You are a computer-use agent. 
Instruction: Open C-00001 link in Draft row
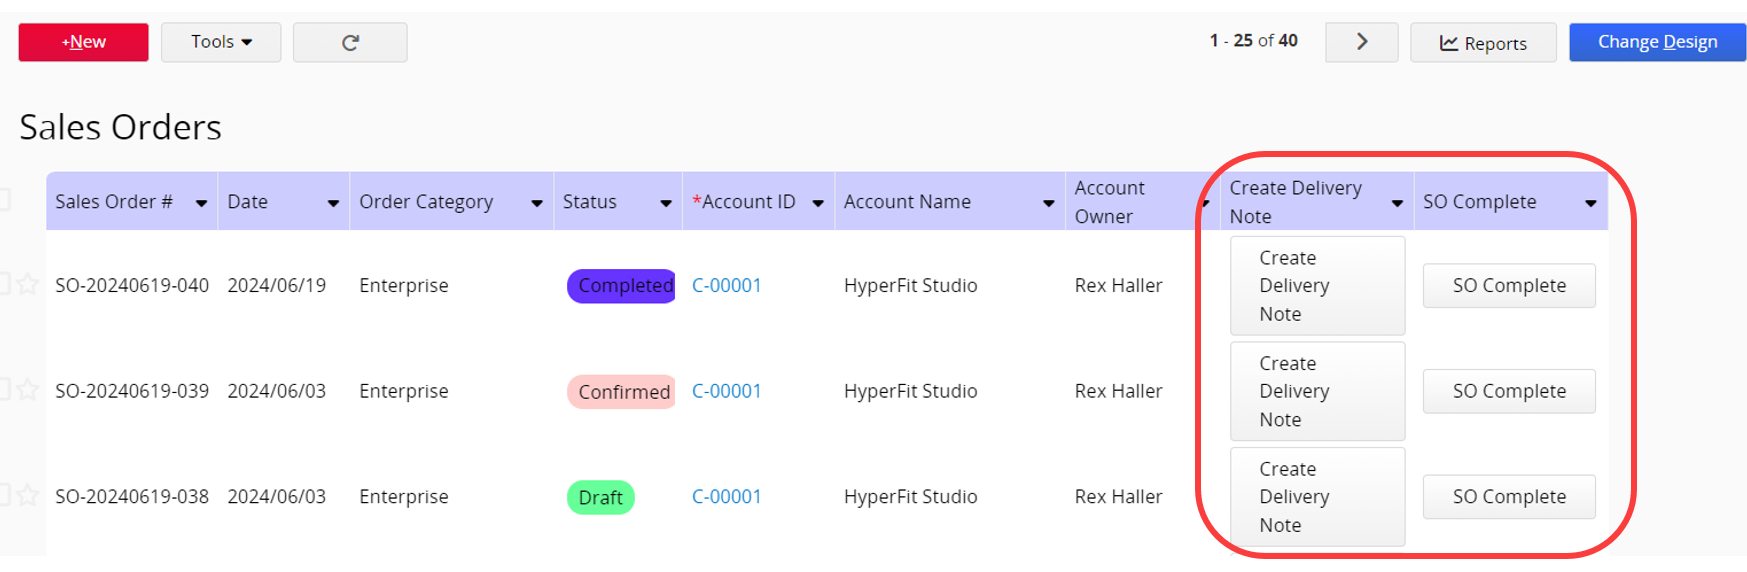(x=727, y=496)
